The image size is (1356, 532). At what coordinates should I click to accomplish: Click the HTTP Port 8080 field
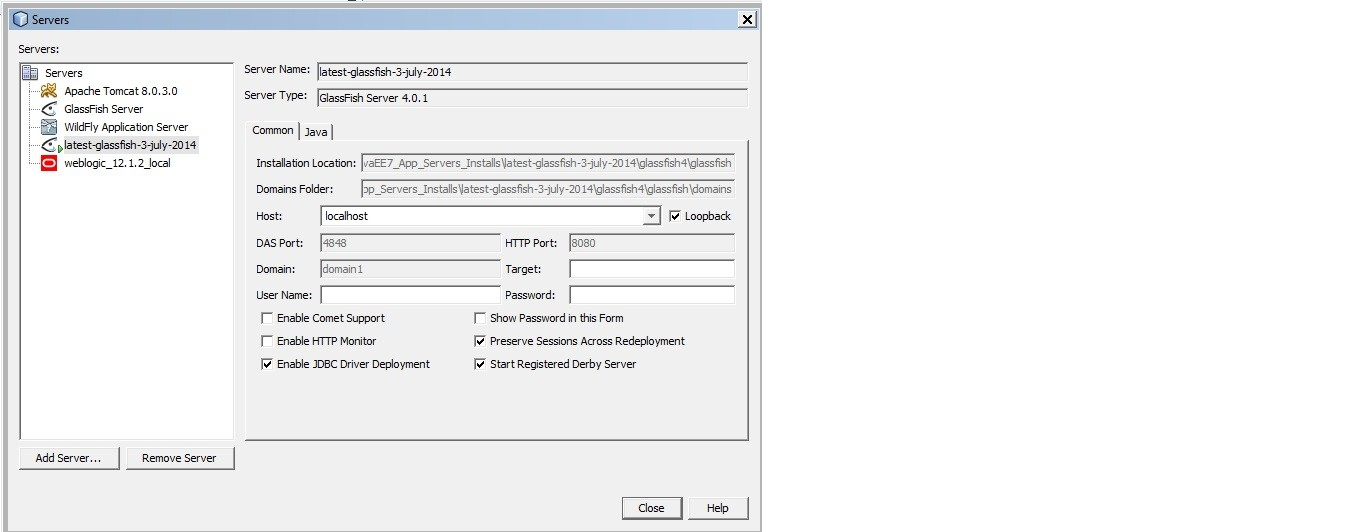(x=652, y=243)
